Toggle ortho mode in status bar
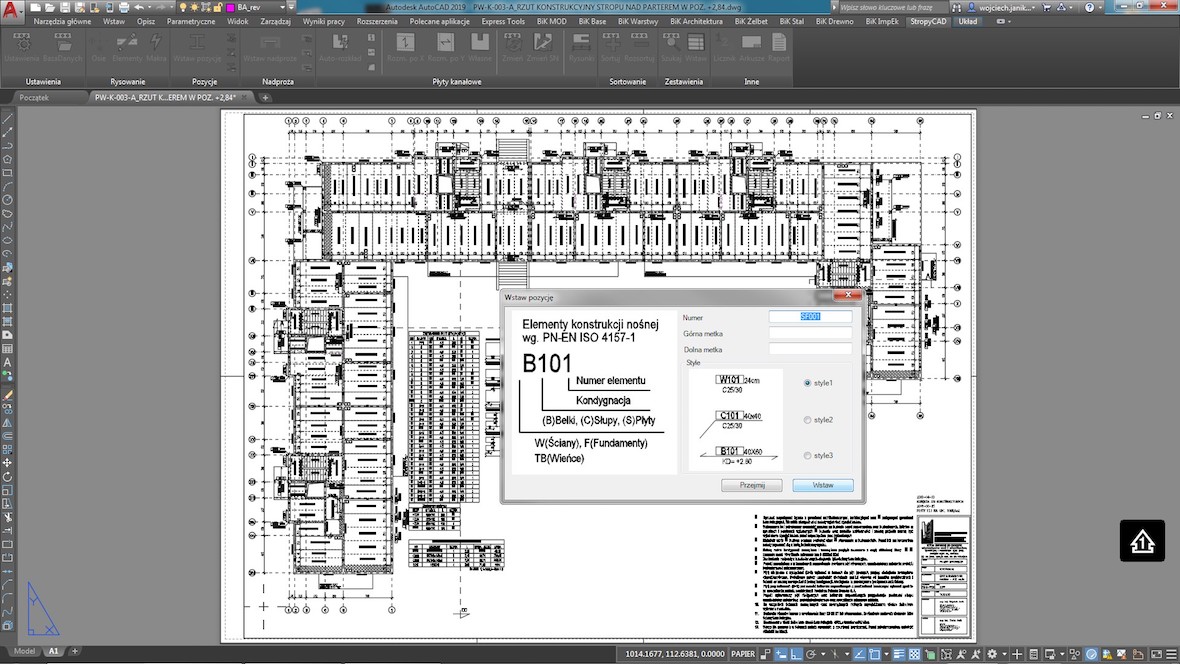This screenshot has width=1180, height=664. click(796, 654)
